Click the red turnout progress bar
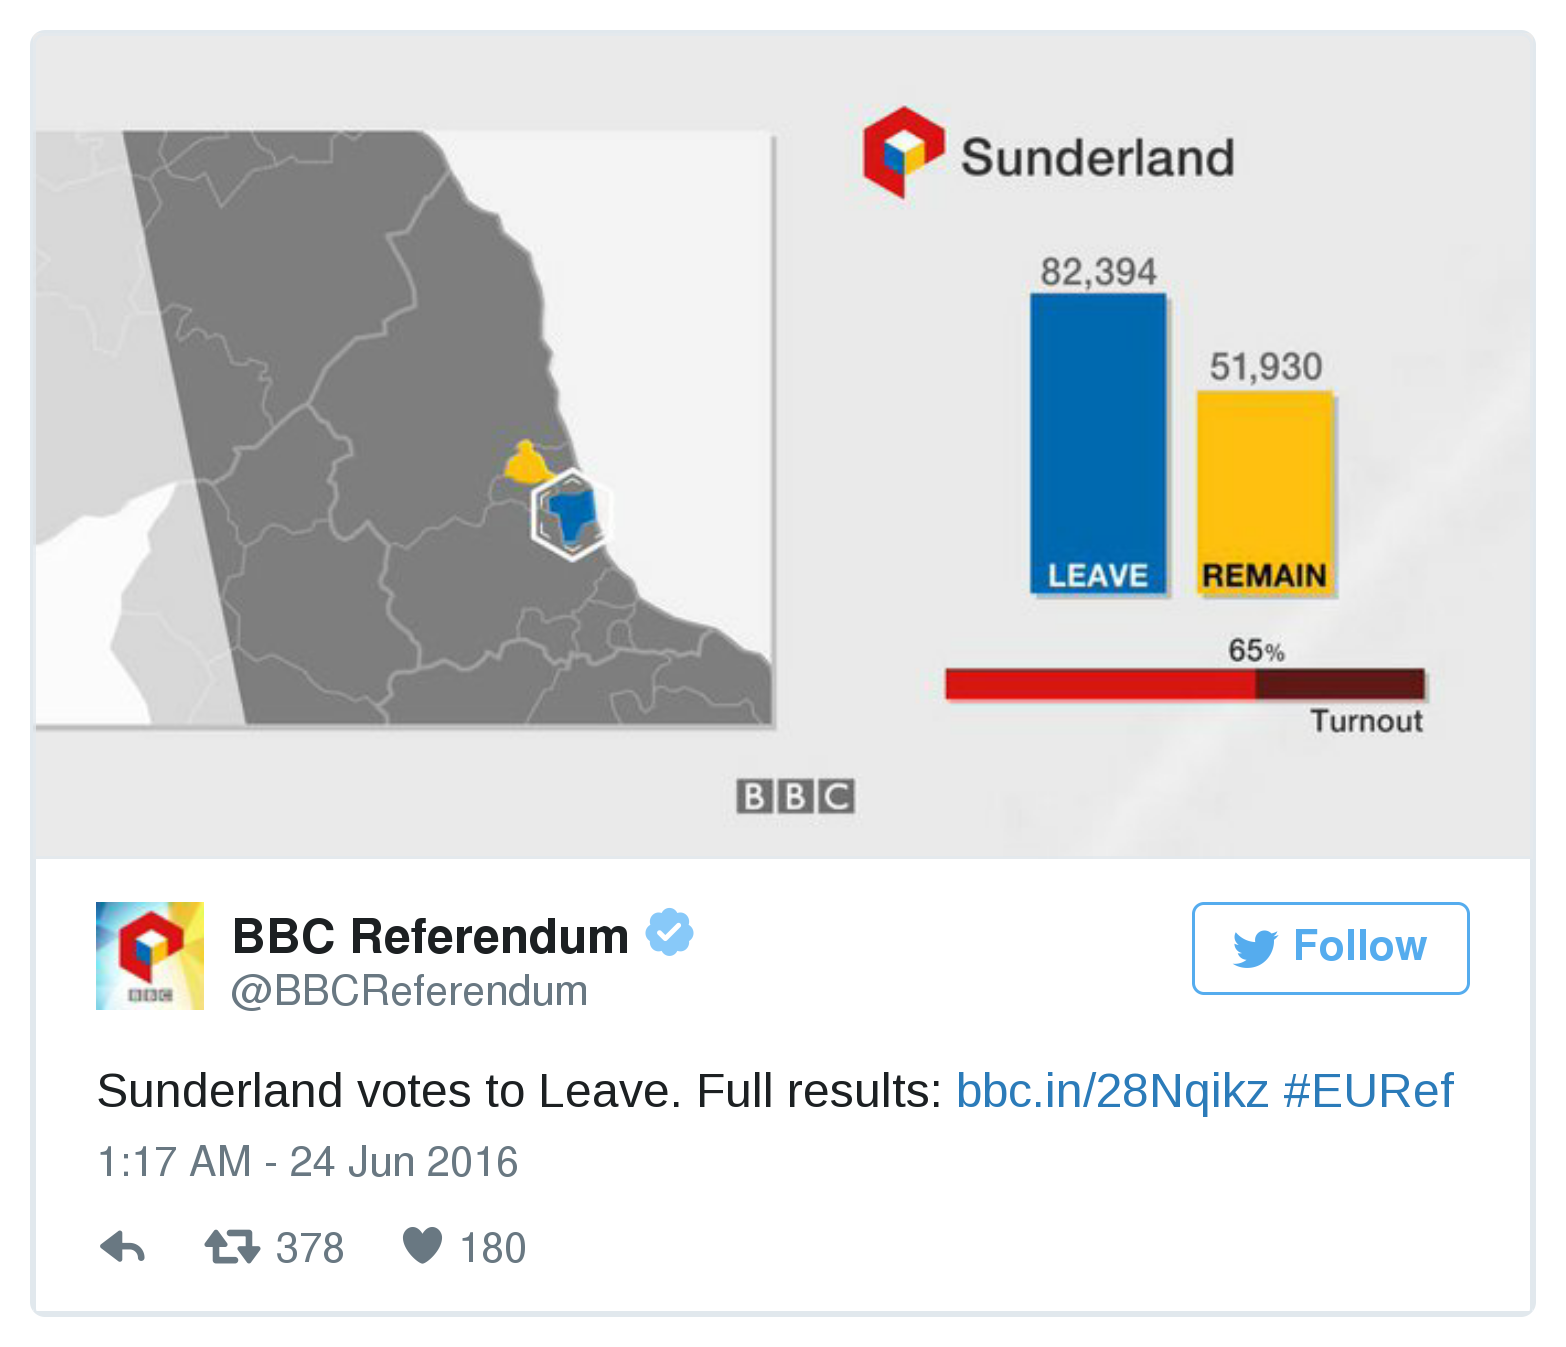 tap(1184, 684)
